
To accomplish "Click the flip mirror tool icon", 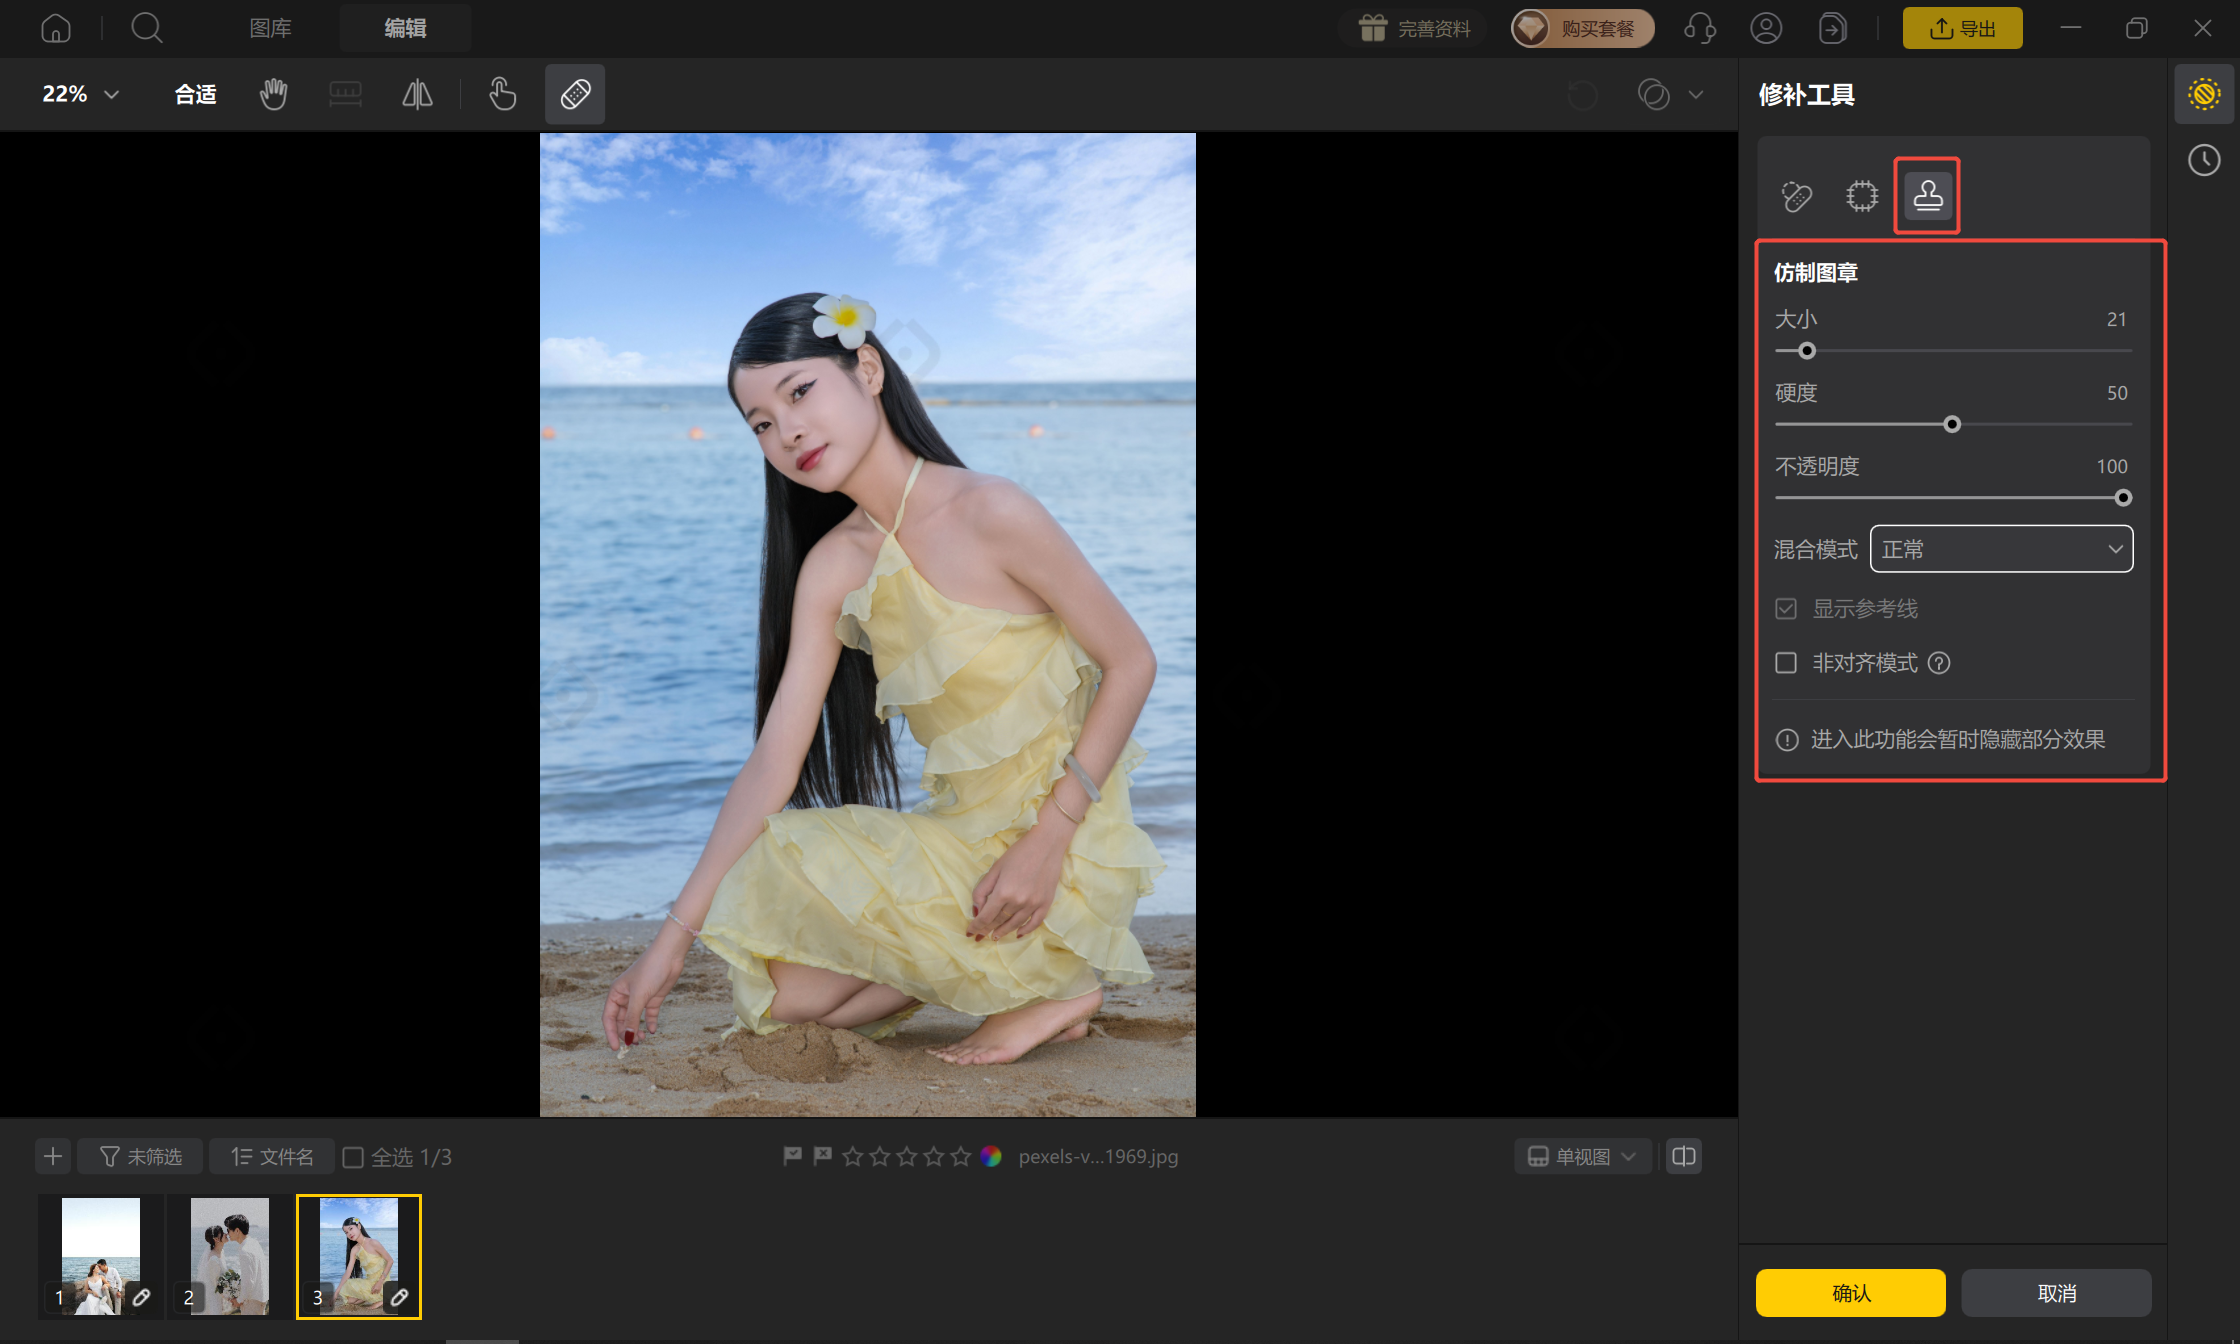I will (x=417, y=94).
